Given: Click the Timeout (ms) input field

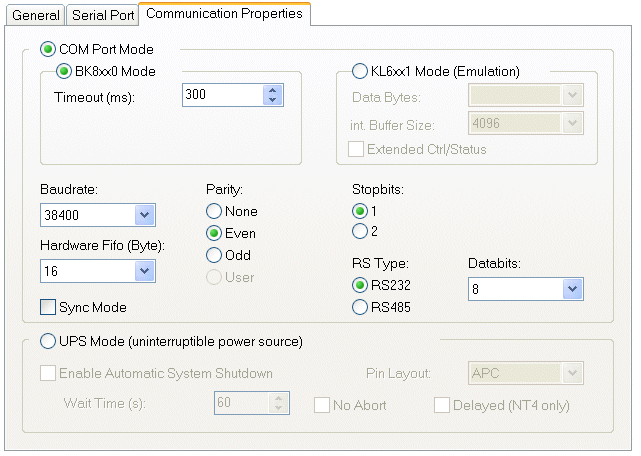Looking at the screenshot, I should tap(222, 96).
